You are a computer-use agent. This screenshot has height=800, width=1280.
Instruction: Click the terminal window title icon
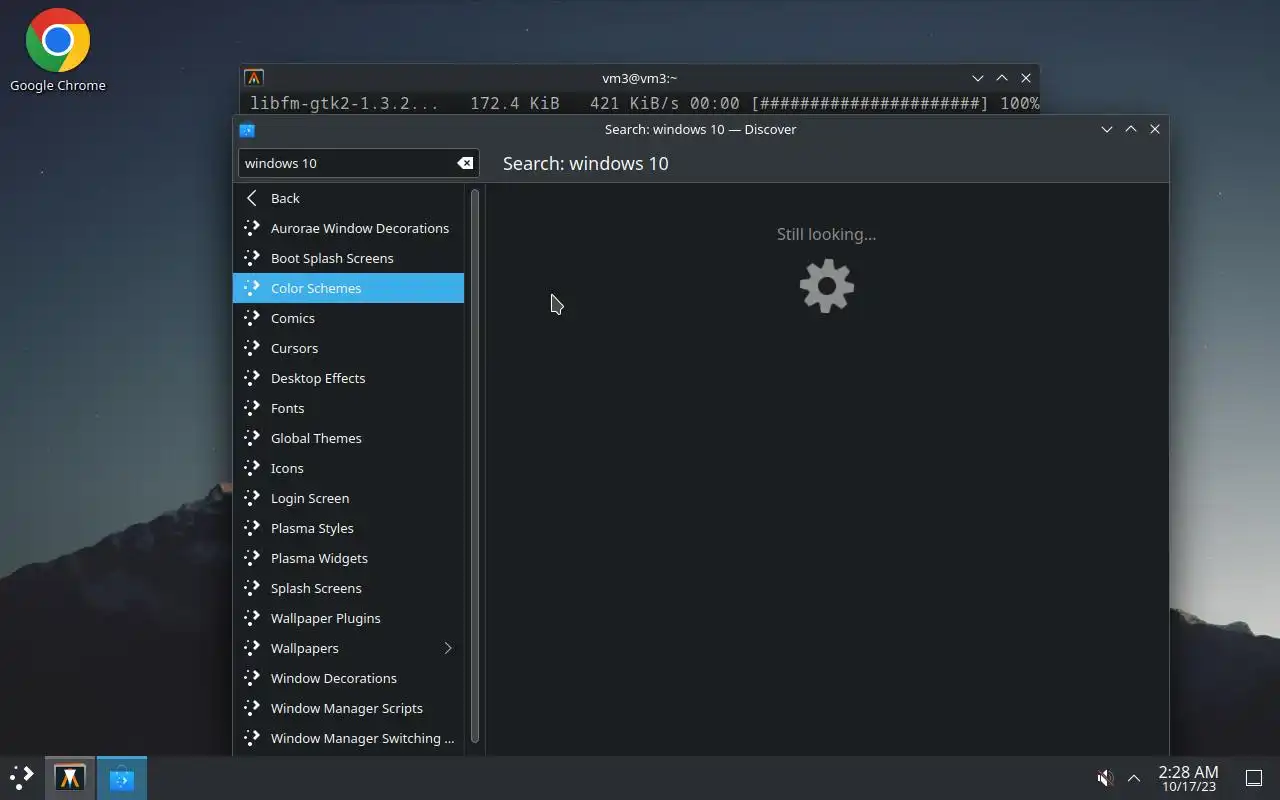(254, 78)
